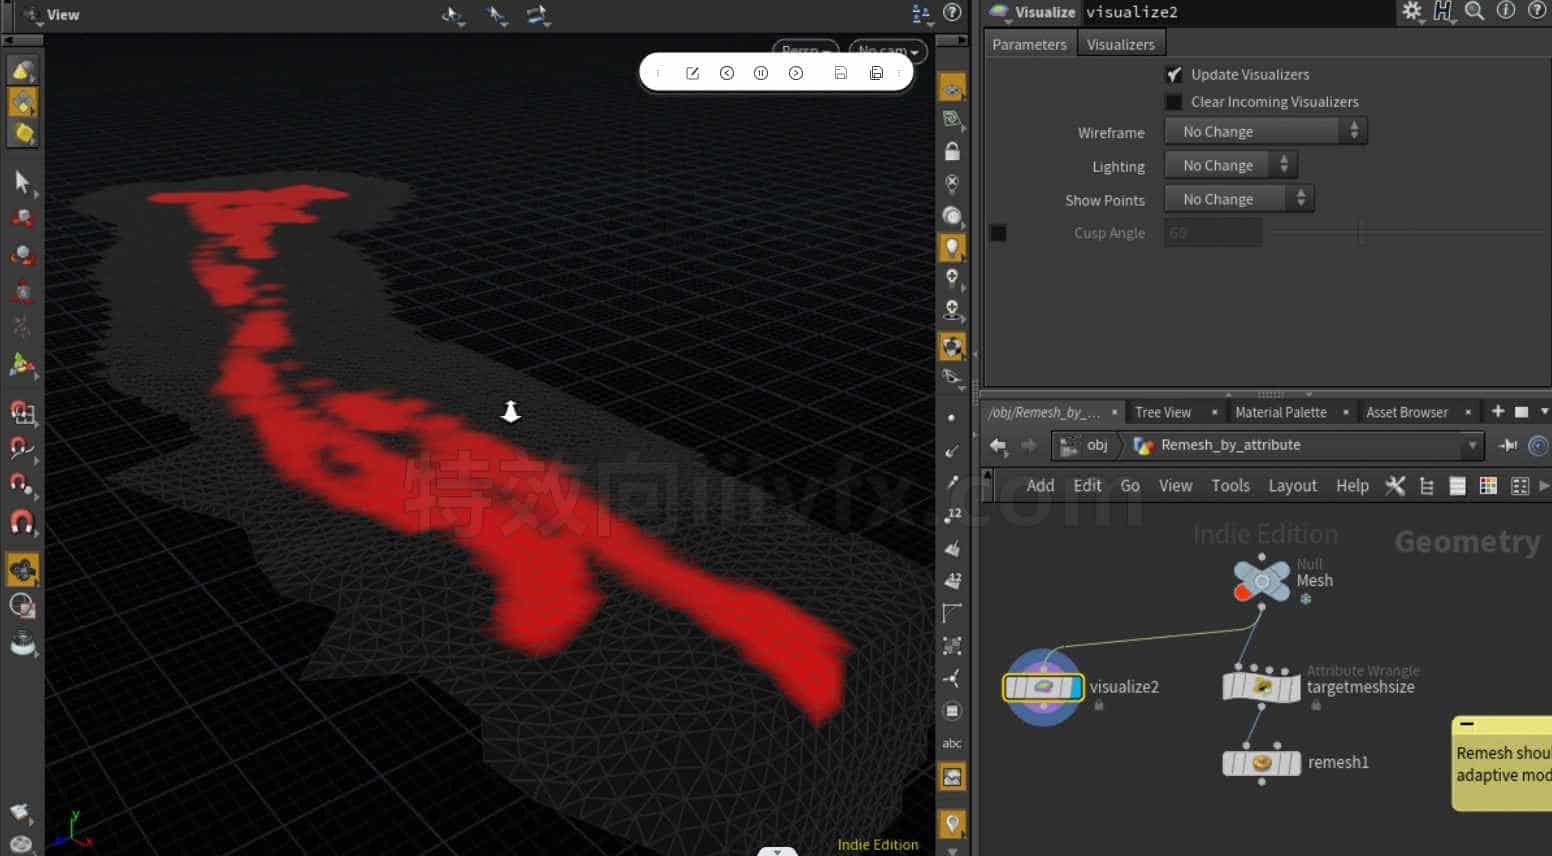Screen dimensions: 1552x856
Task: Click the Cusp Angle slider track
Action: 1409,233
